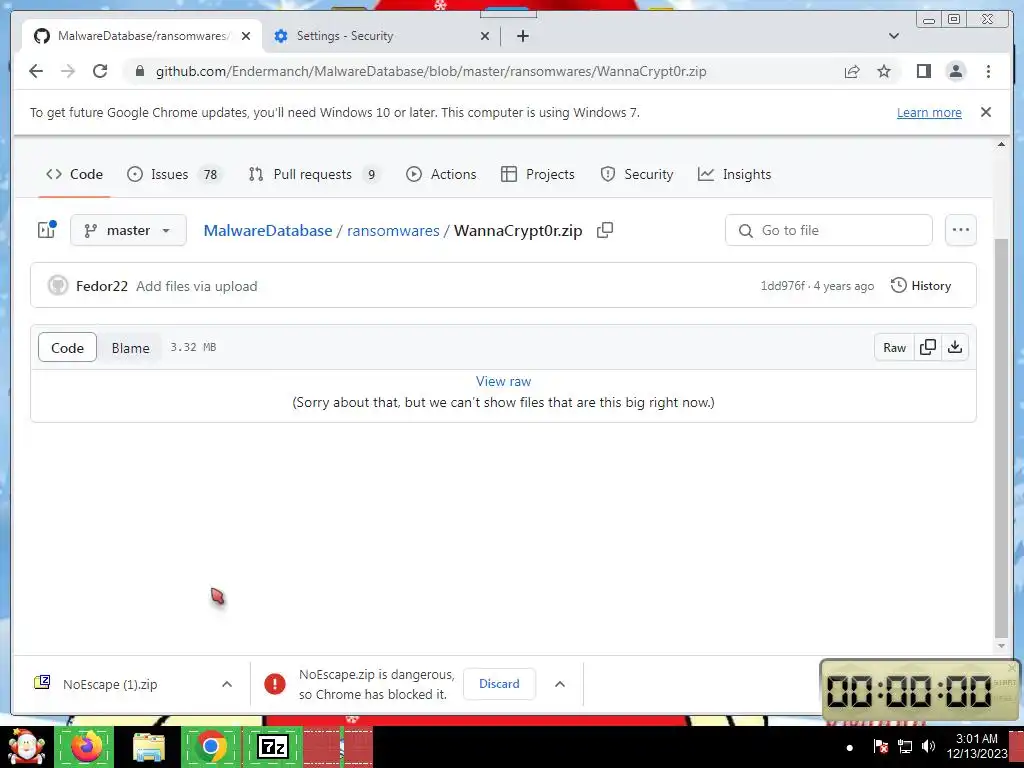Open the Add files via upload commit
1024x768 pixels.
tap(197, 286)
